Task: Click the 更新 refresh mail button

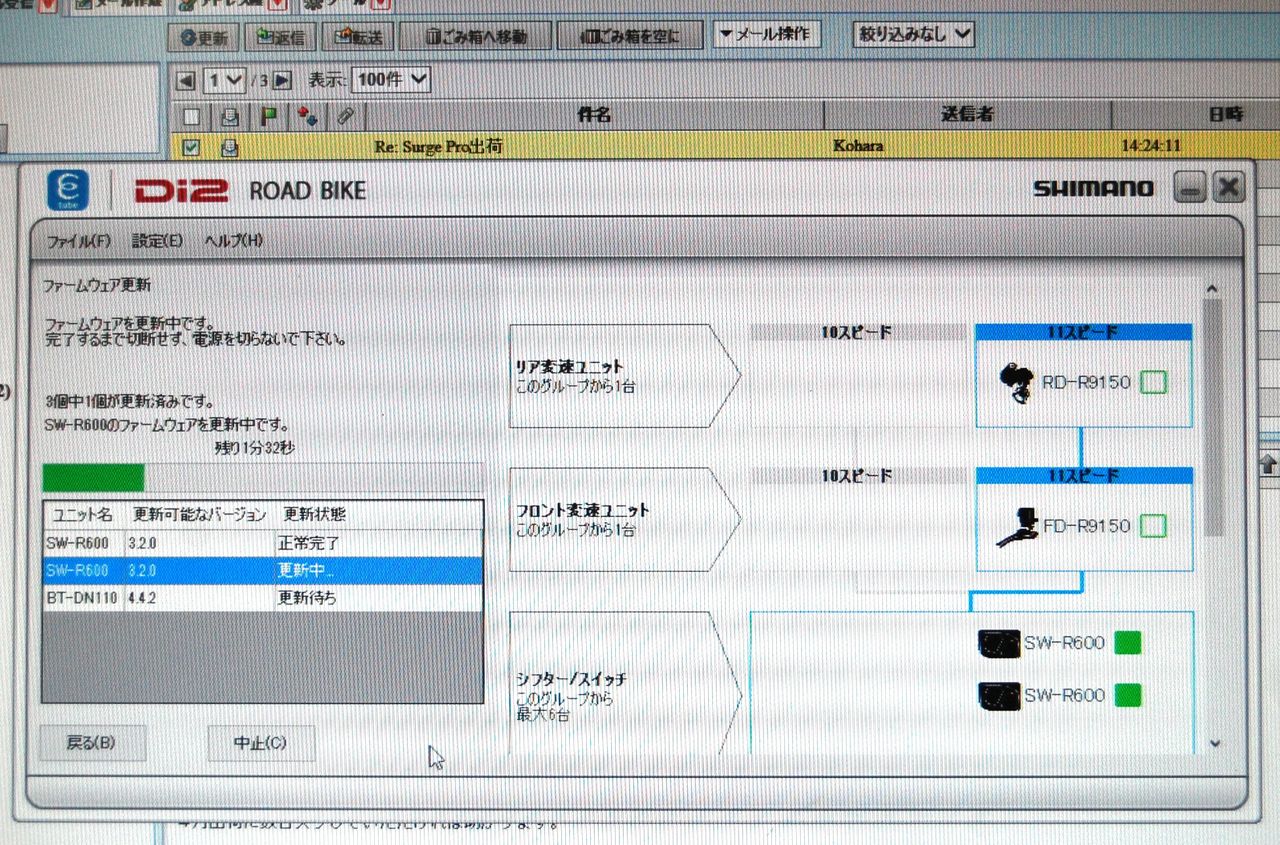Action: pos(203,37)
